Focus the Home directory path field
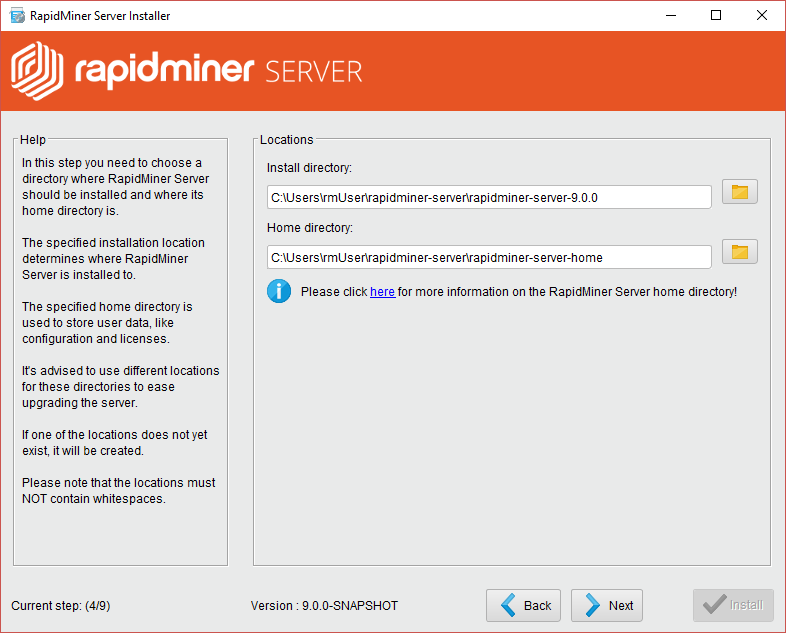The height and width of the screenshot is (633, 786). [489, 257]
